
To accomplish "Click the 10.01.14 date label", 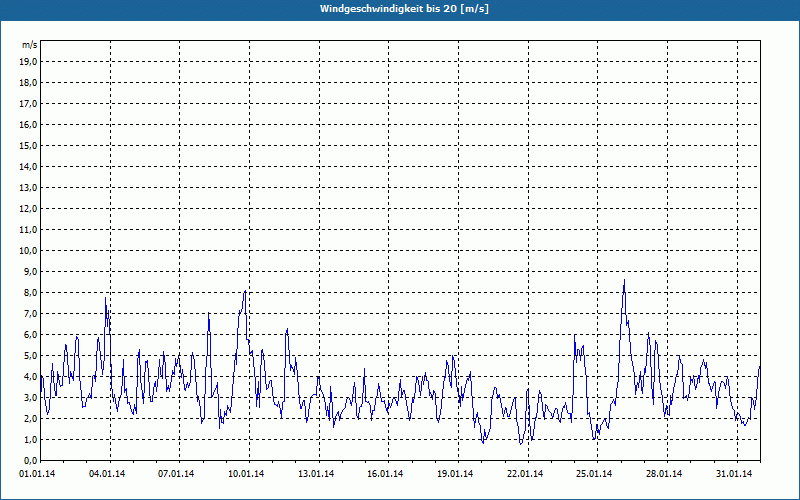I will click(x=246, y=474).
